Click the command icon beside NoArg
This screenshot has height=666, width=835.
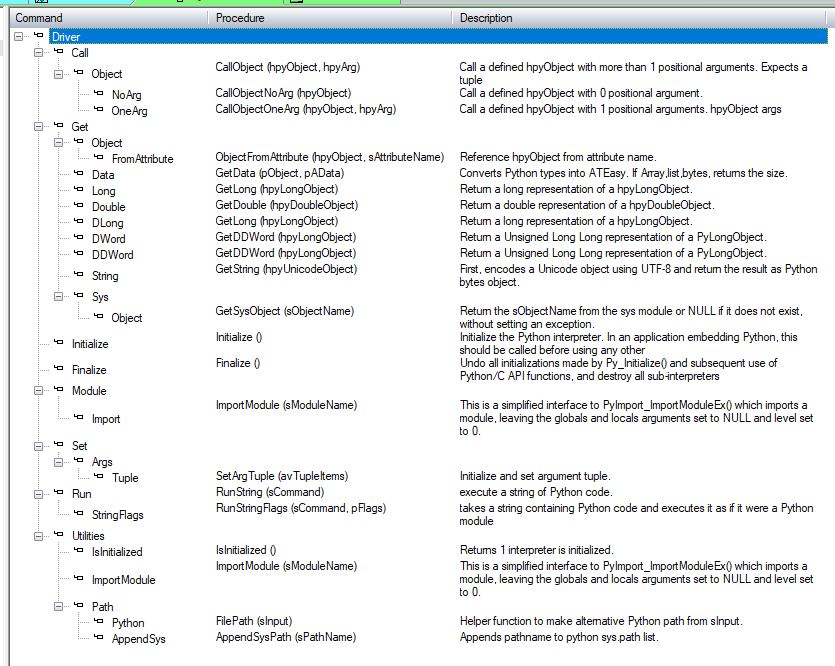point(99,93)
